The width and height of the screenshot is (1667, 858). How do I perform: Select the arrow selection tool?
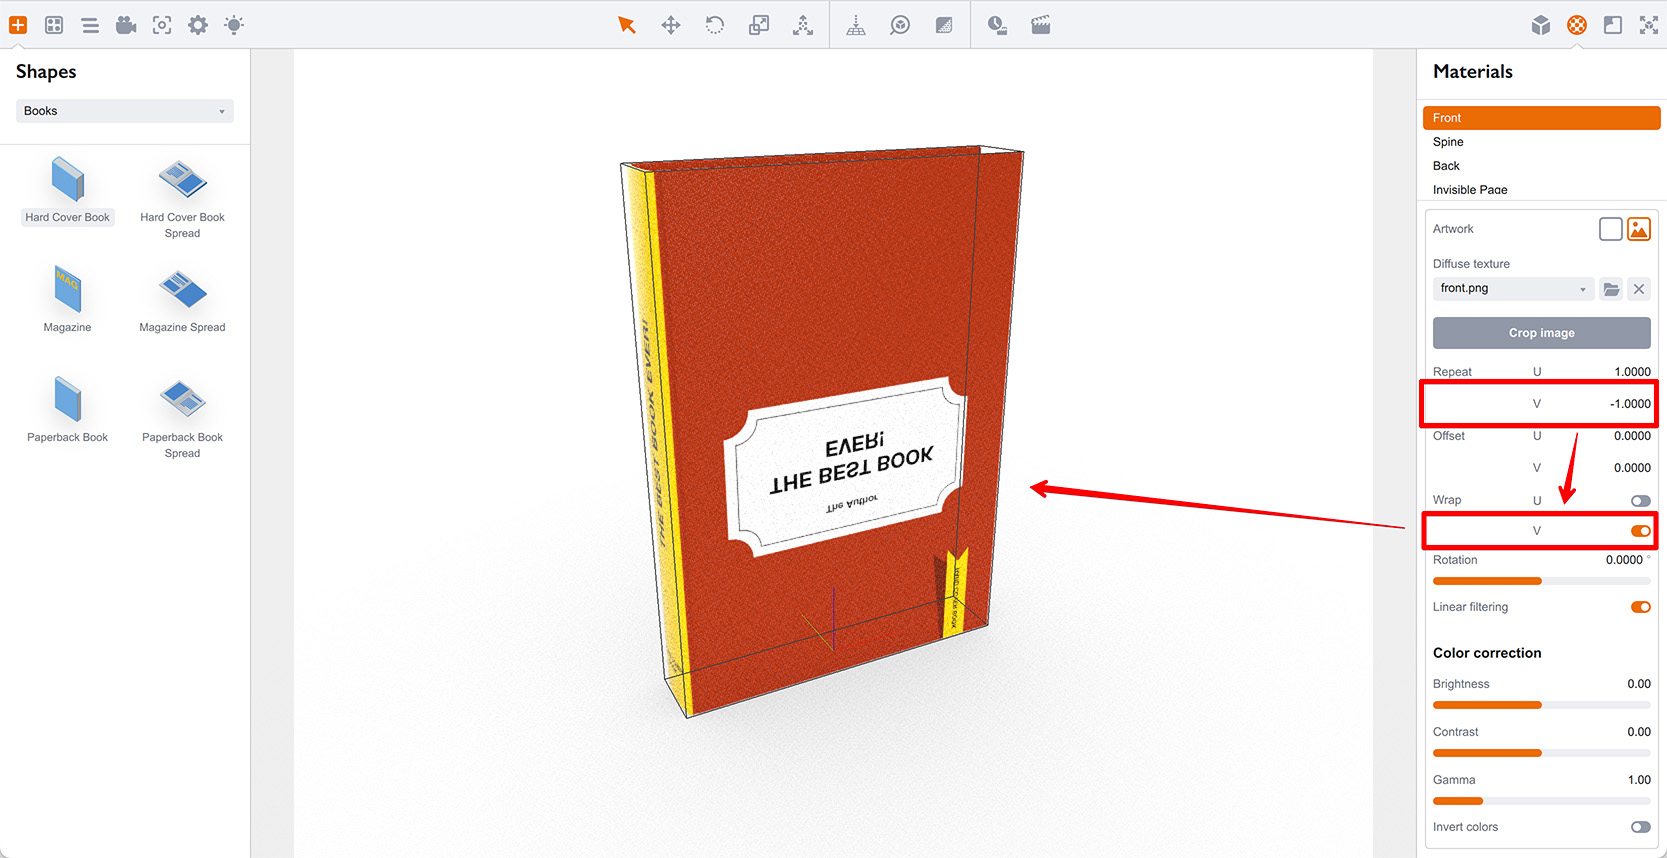[x=627, y=25]
